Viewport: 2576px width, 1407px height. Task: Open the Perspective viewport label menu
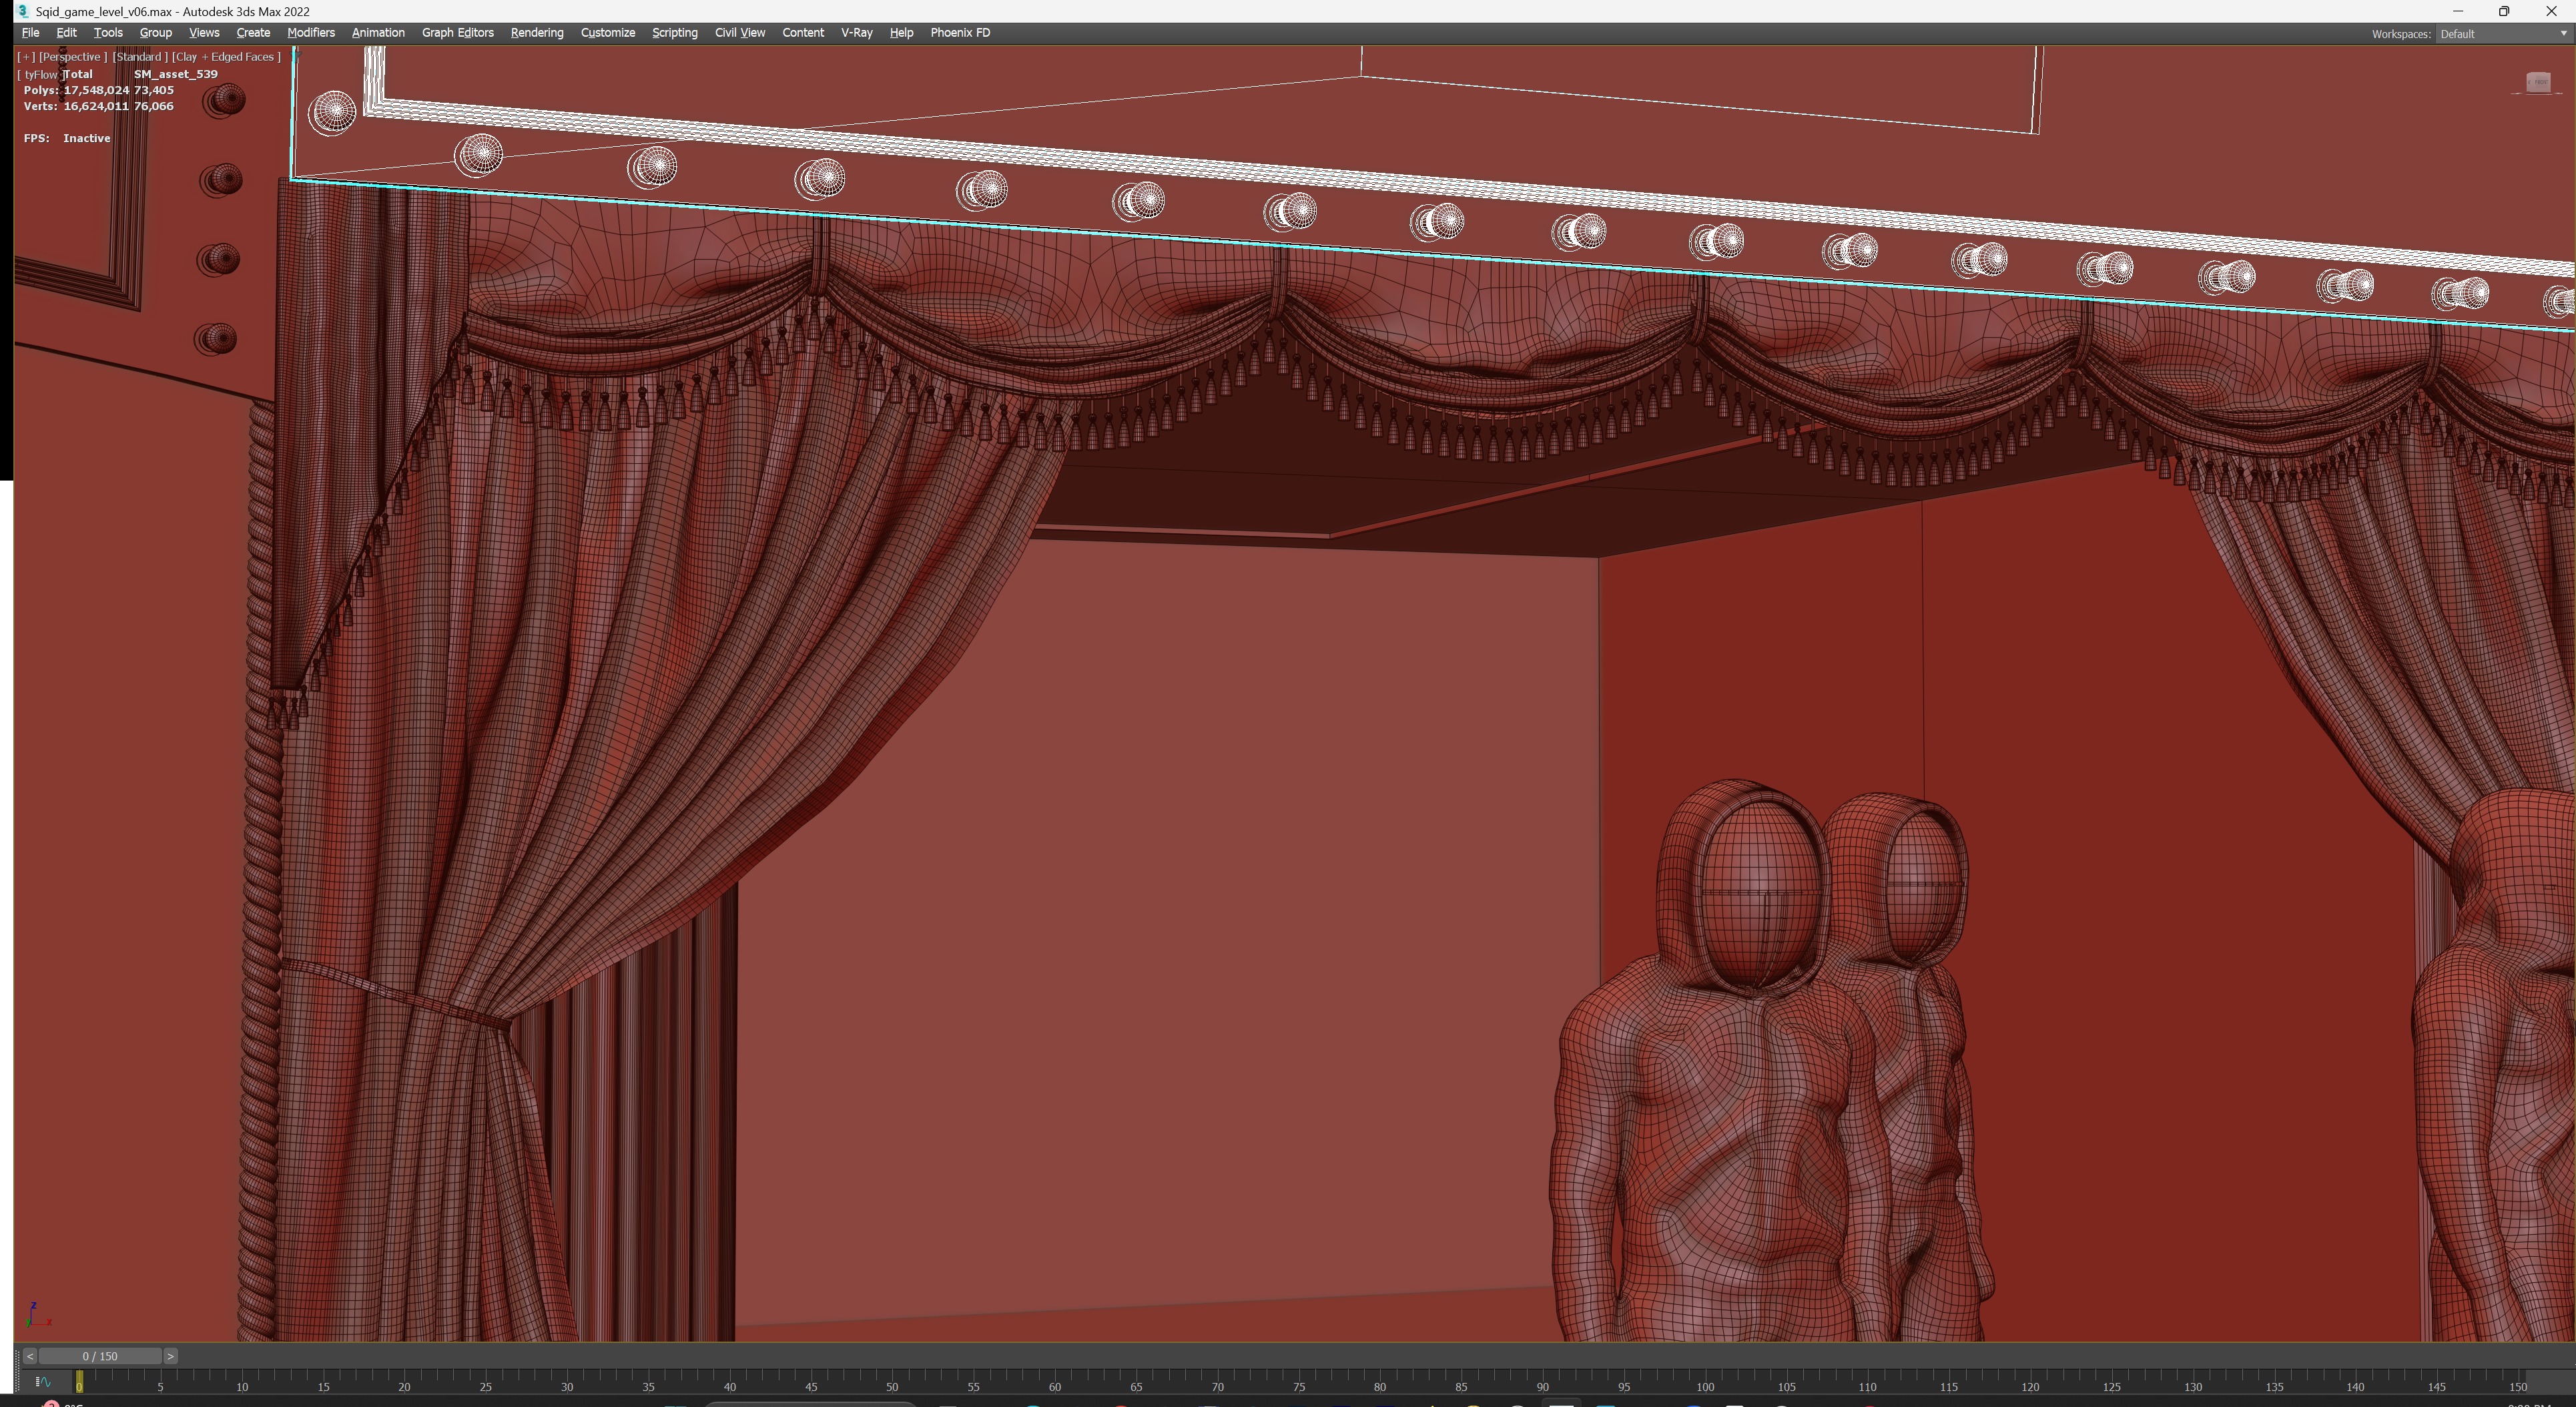pos(72,57)
